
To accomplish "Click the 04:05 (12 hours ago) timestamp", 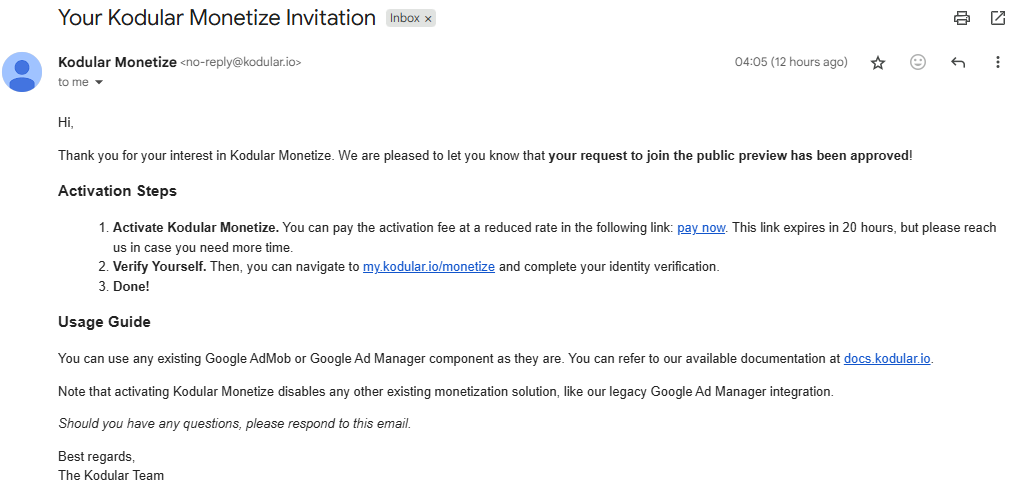I will (x=791, y=62).
